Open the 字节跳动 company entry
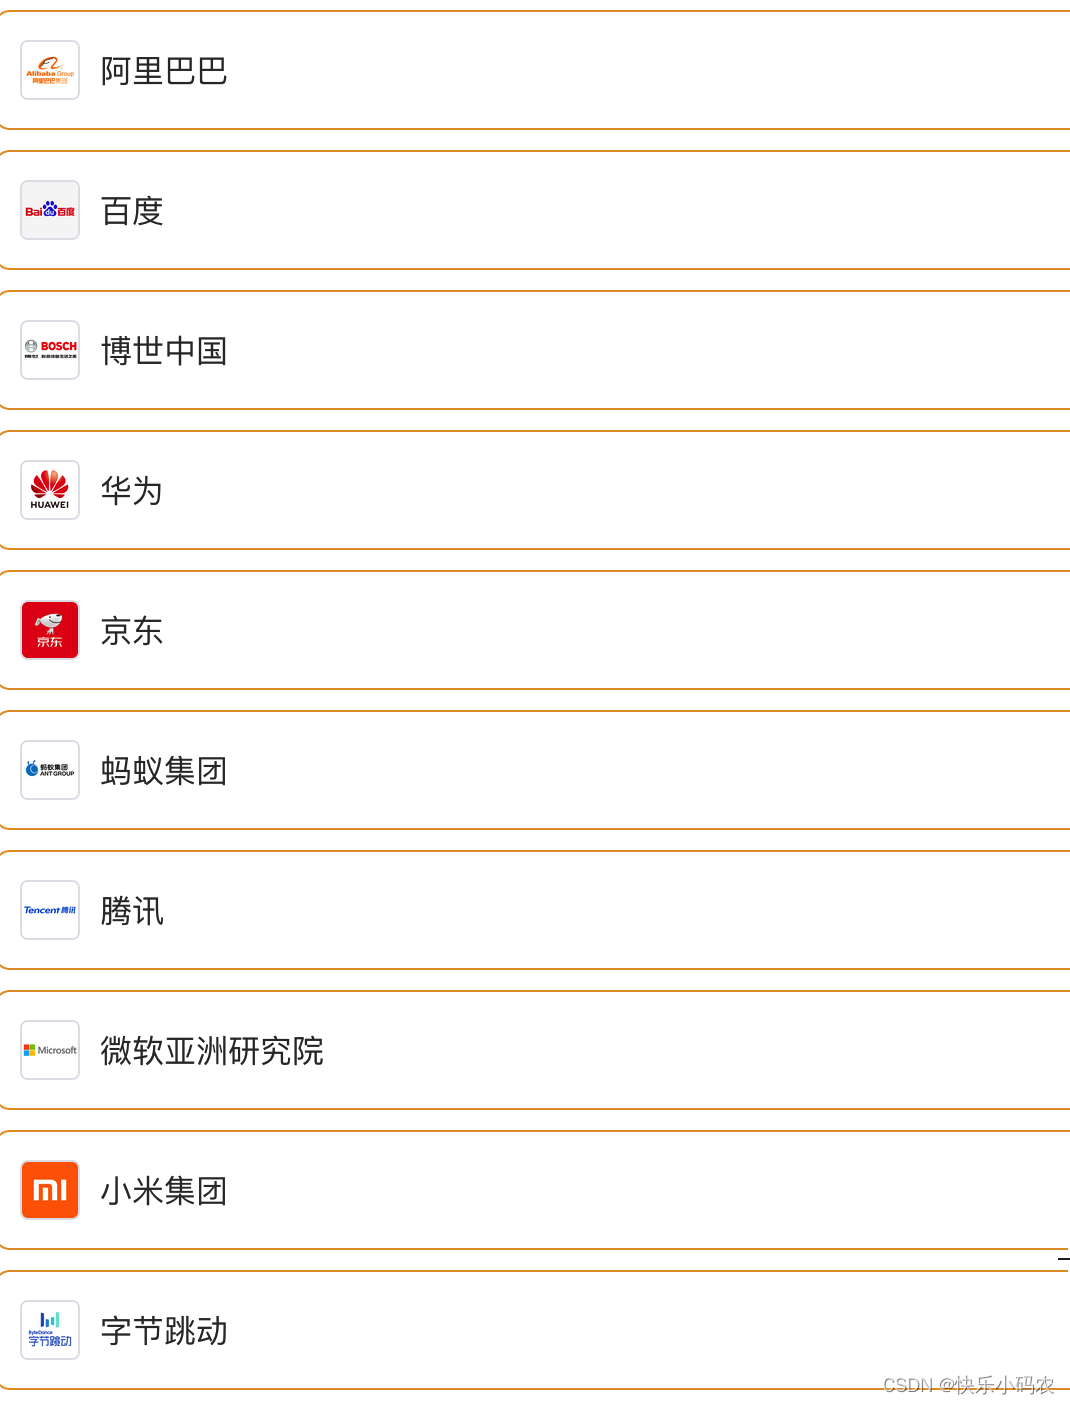The width and height of the screenshot is (1070, 1404). pyautogui.click(x=535, y=1330)
